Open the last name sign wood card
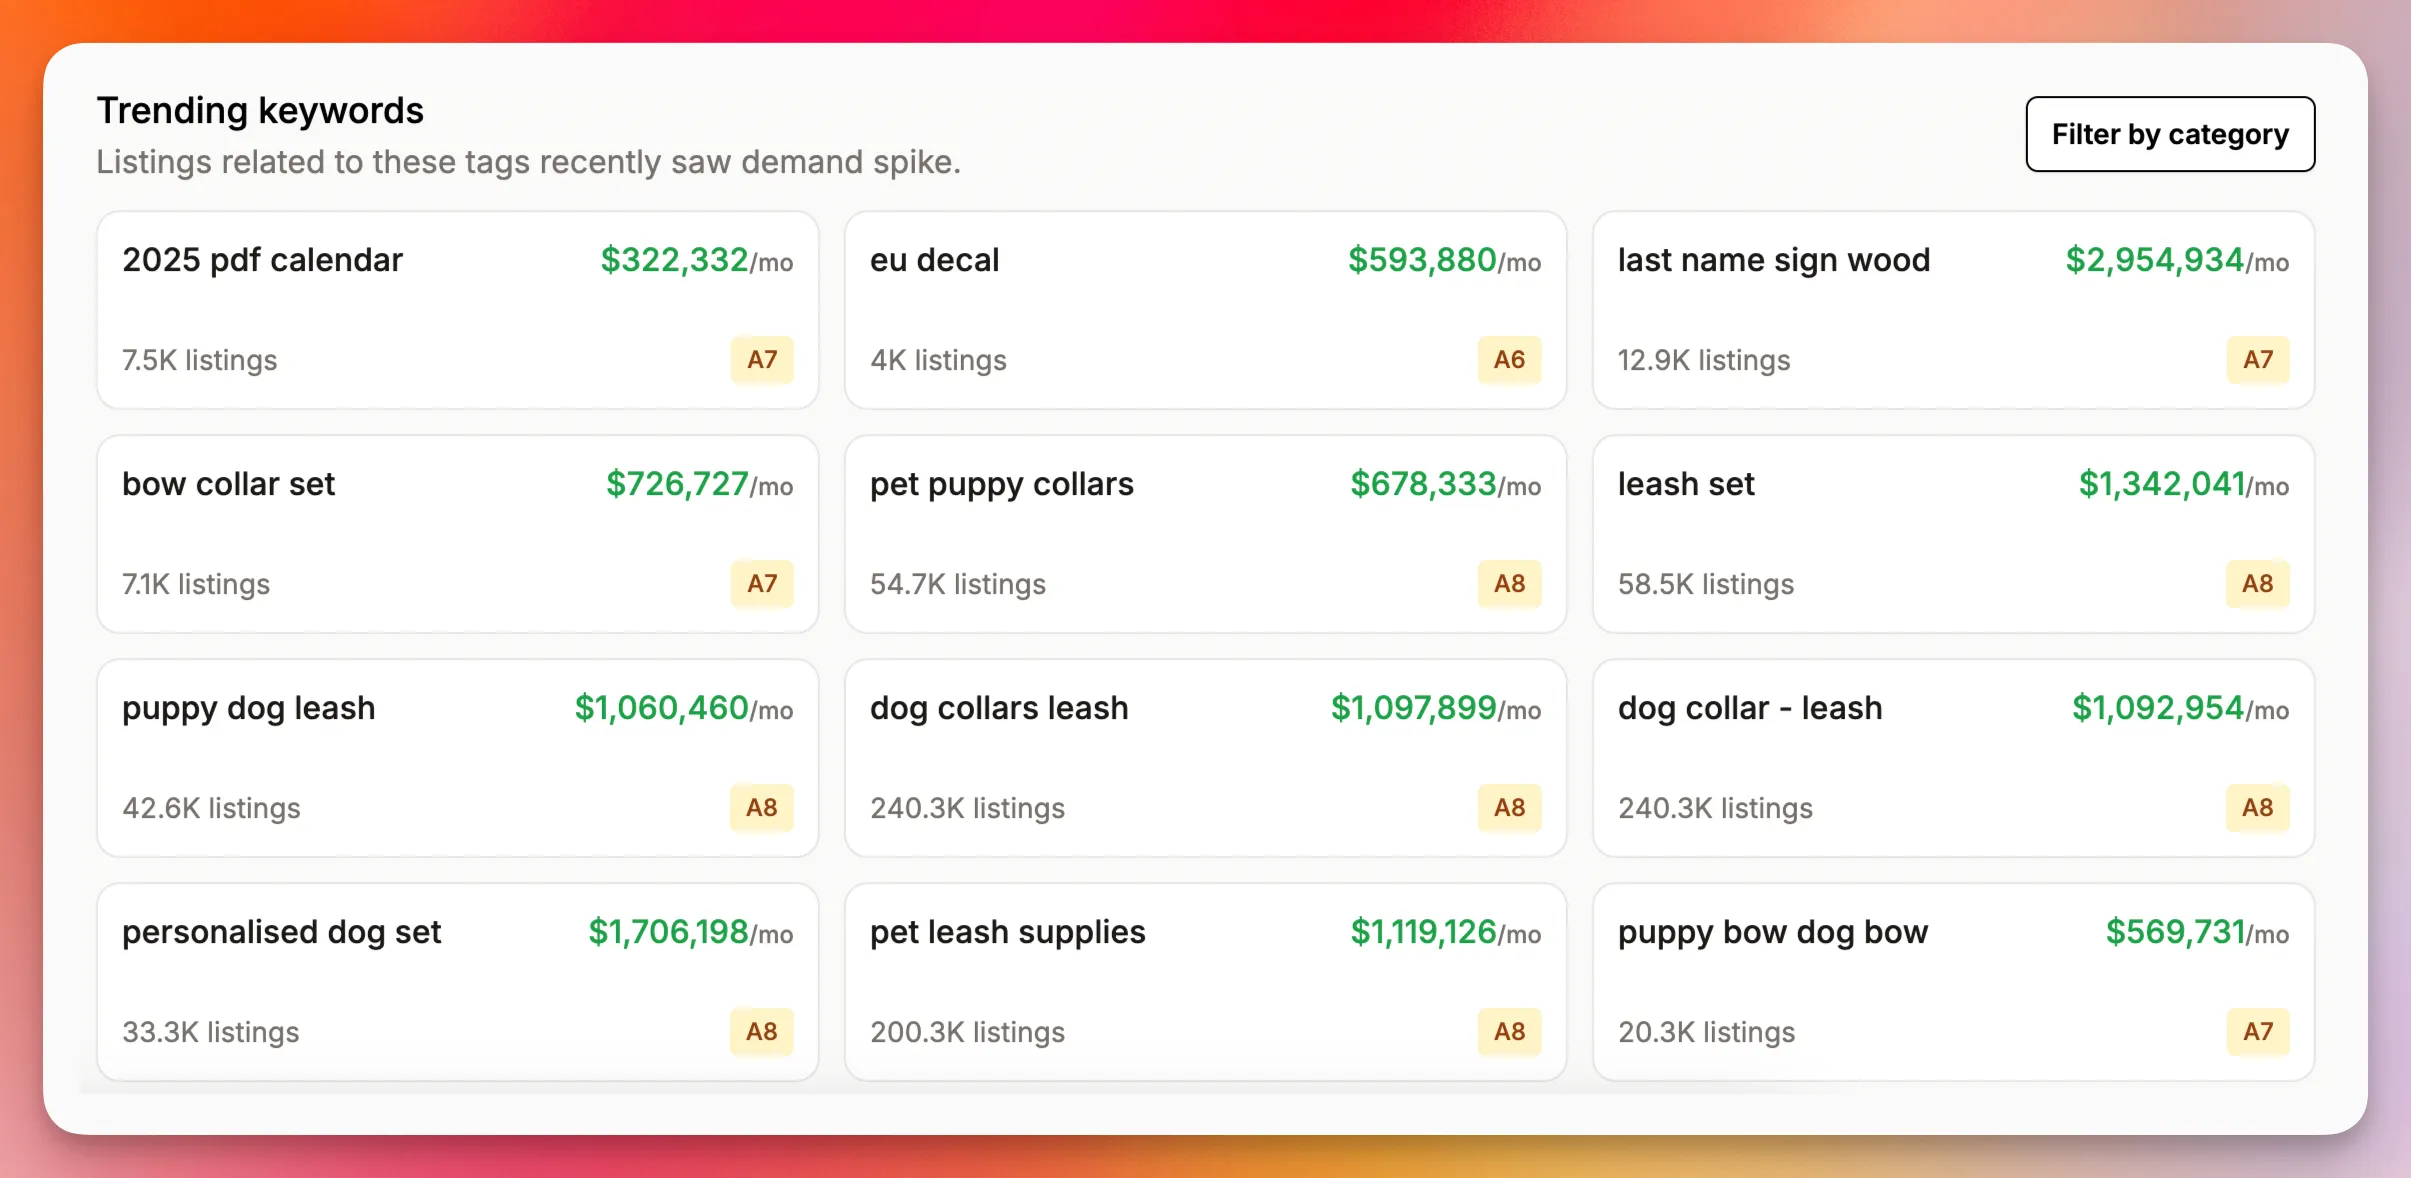2411x1178 pixels. (1952, 310)
